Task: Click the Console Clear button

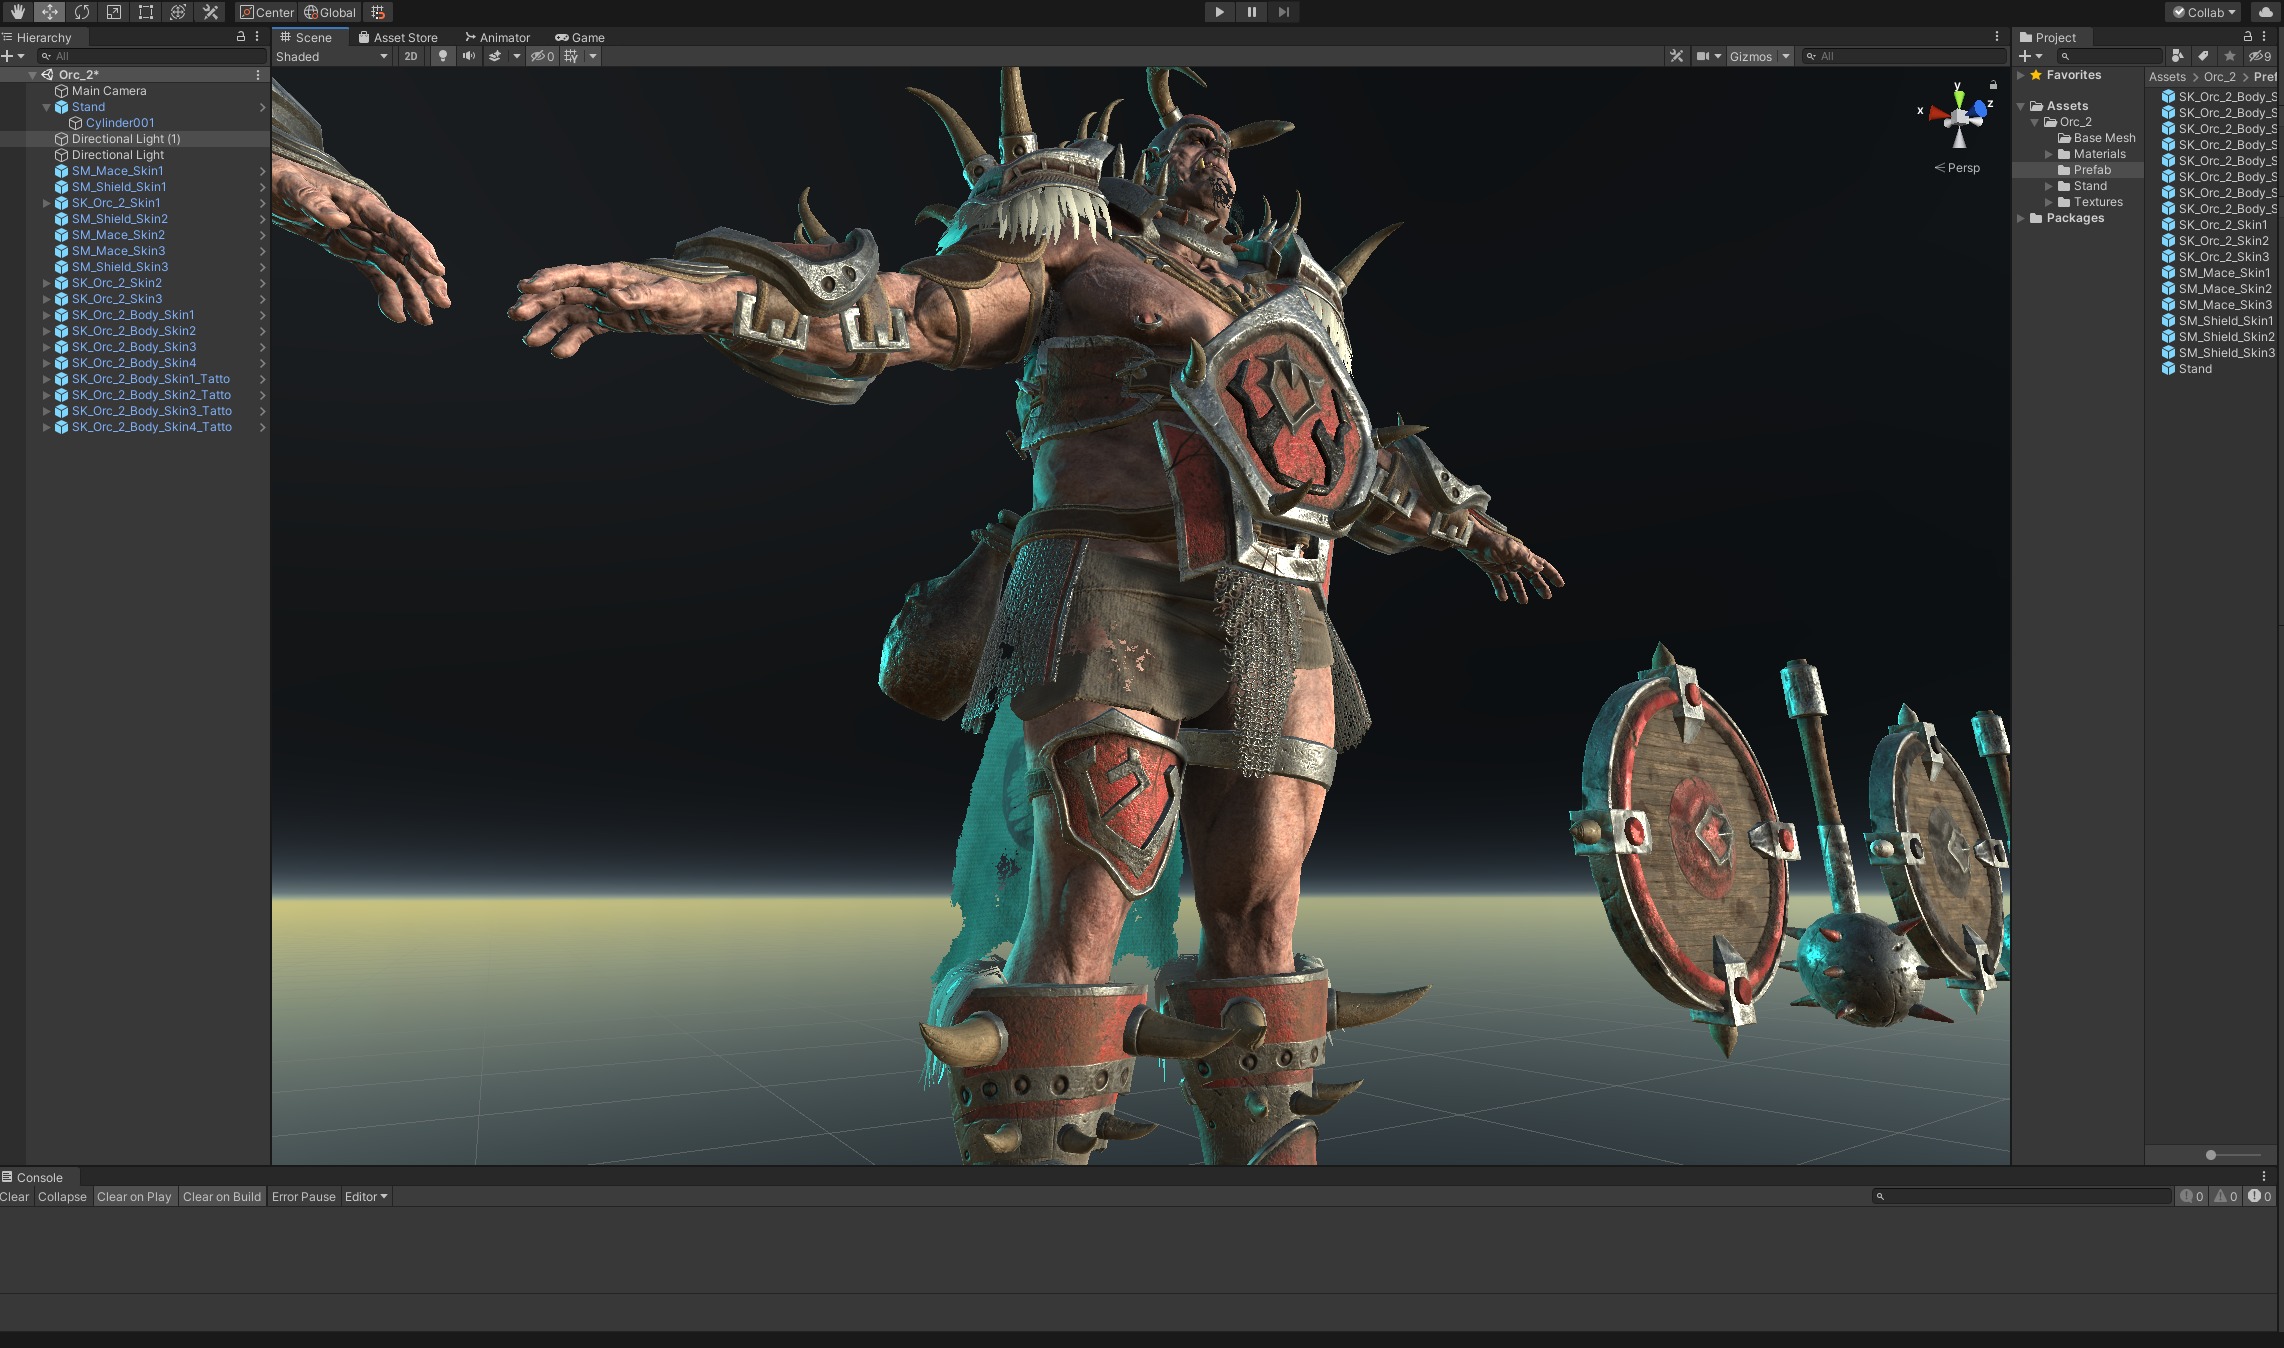Action: click(x=14, y=1197)
